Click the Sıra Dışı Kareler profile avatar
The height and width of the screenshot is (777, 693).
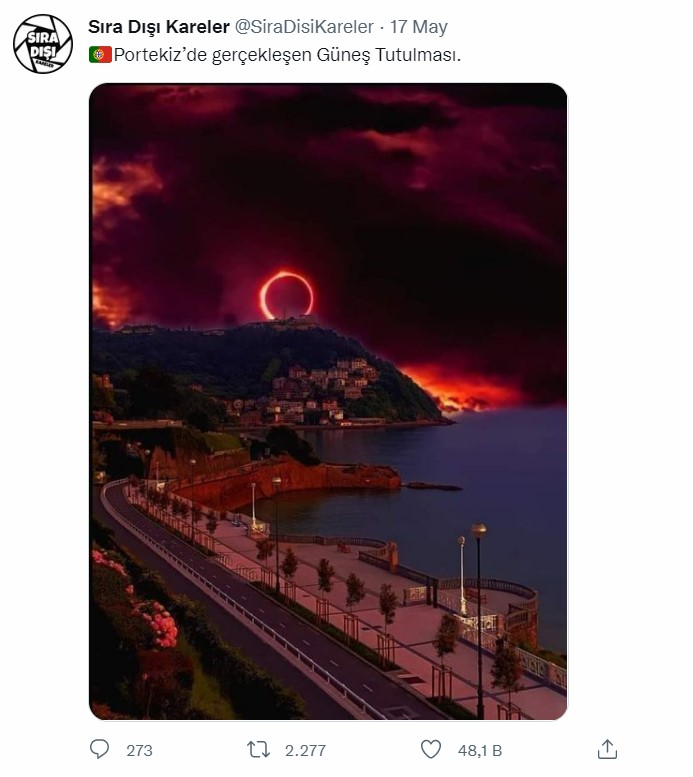coord(43,45)
